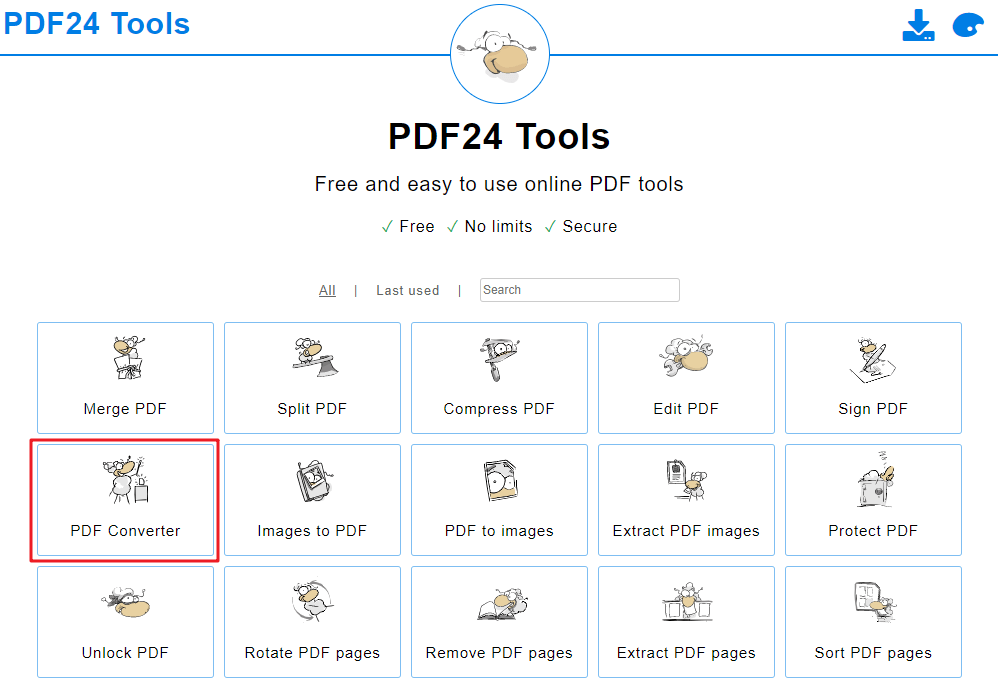Open the Sign PDF tool
The height and width of the screenshot is (682, 998).
873,378
